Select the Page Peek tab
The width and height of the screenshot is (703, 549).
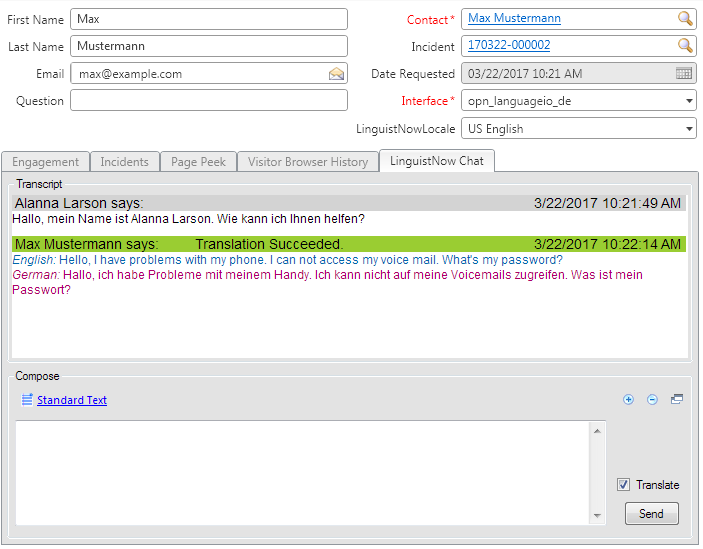coord(198,162)
